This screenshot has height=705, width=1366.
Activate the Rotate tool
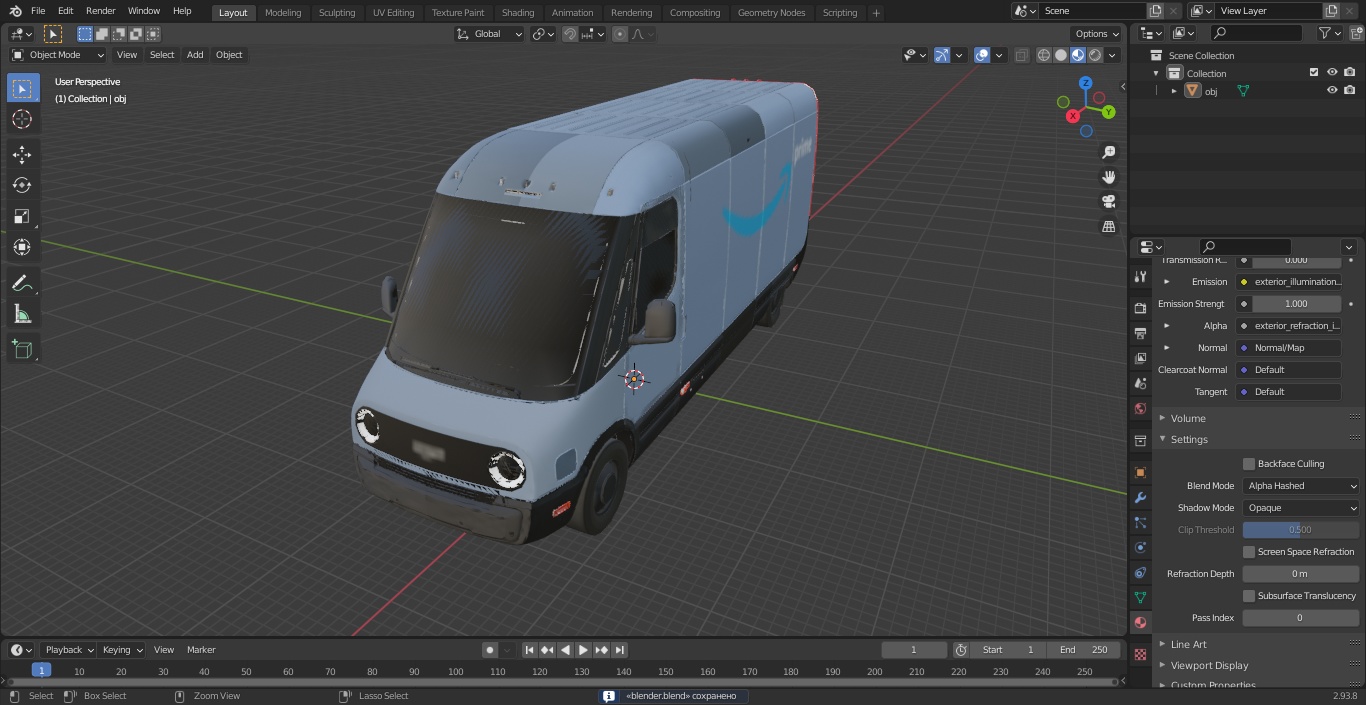click(x=22, y=185)
